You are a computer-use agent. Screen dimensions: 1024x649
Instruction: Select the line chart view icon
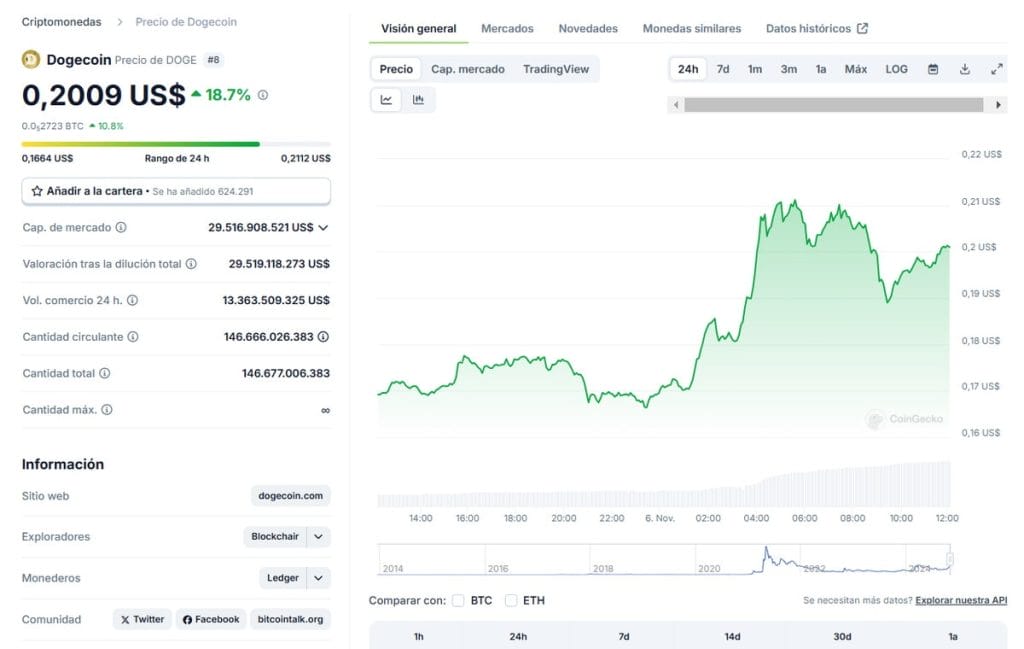[386, 100]
